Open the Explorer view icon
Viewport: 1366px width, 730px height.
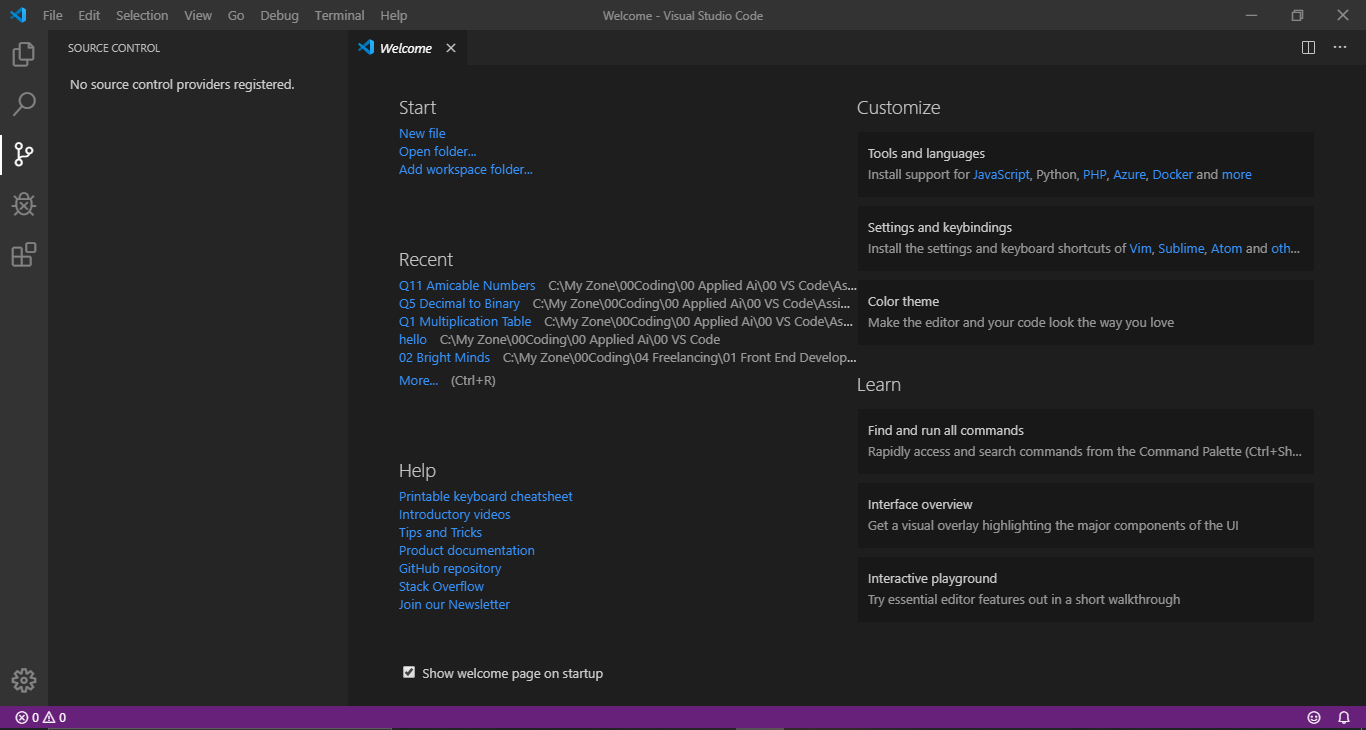coord(23,54)
